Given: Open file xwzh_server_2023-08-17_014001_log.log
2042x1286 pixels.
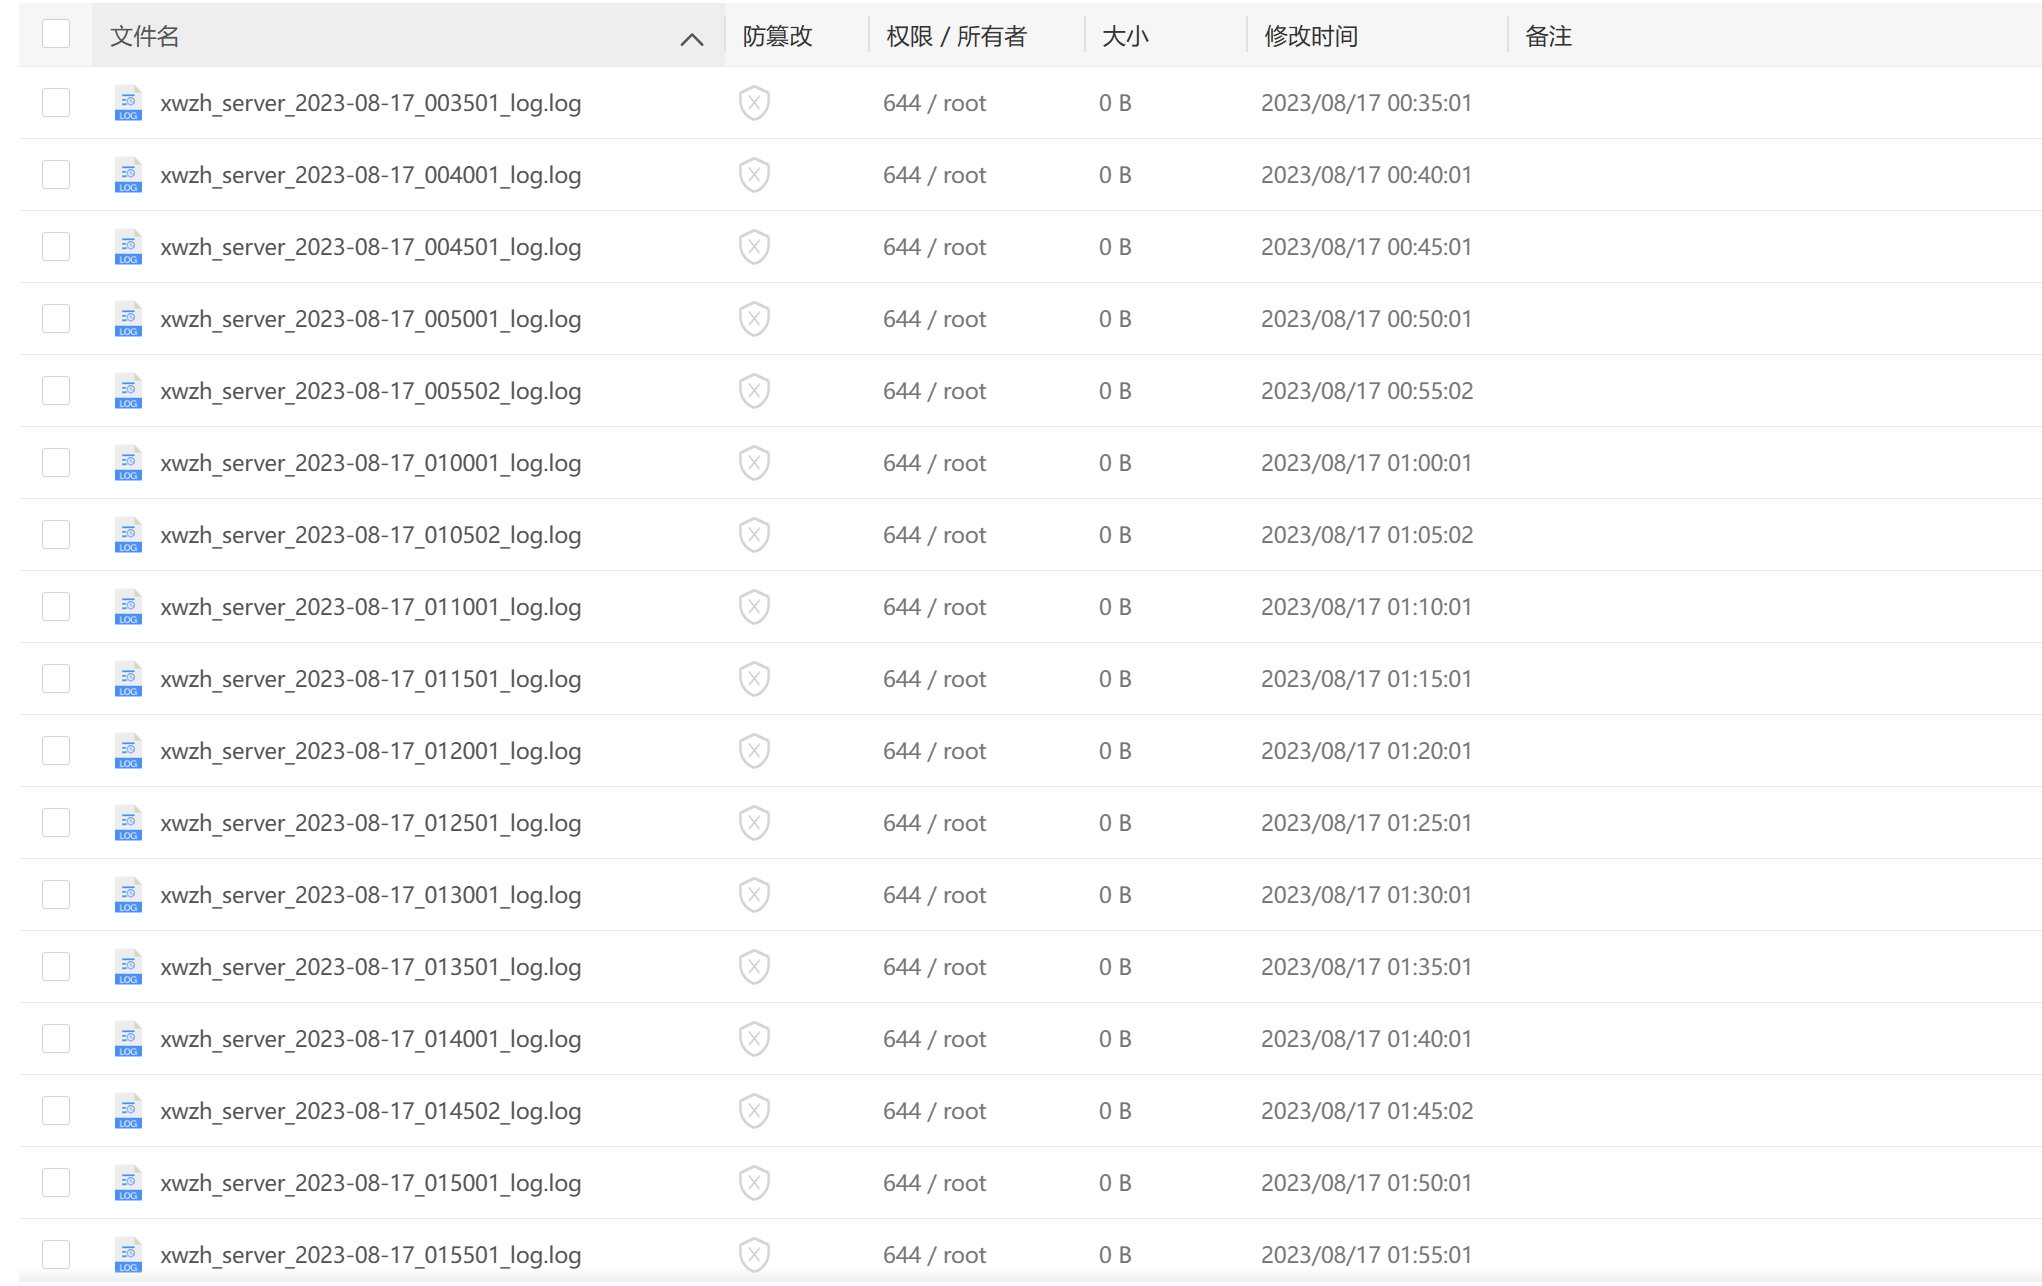Looking at the screenshot, I should pos(370,1039).
